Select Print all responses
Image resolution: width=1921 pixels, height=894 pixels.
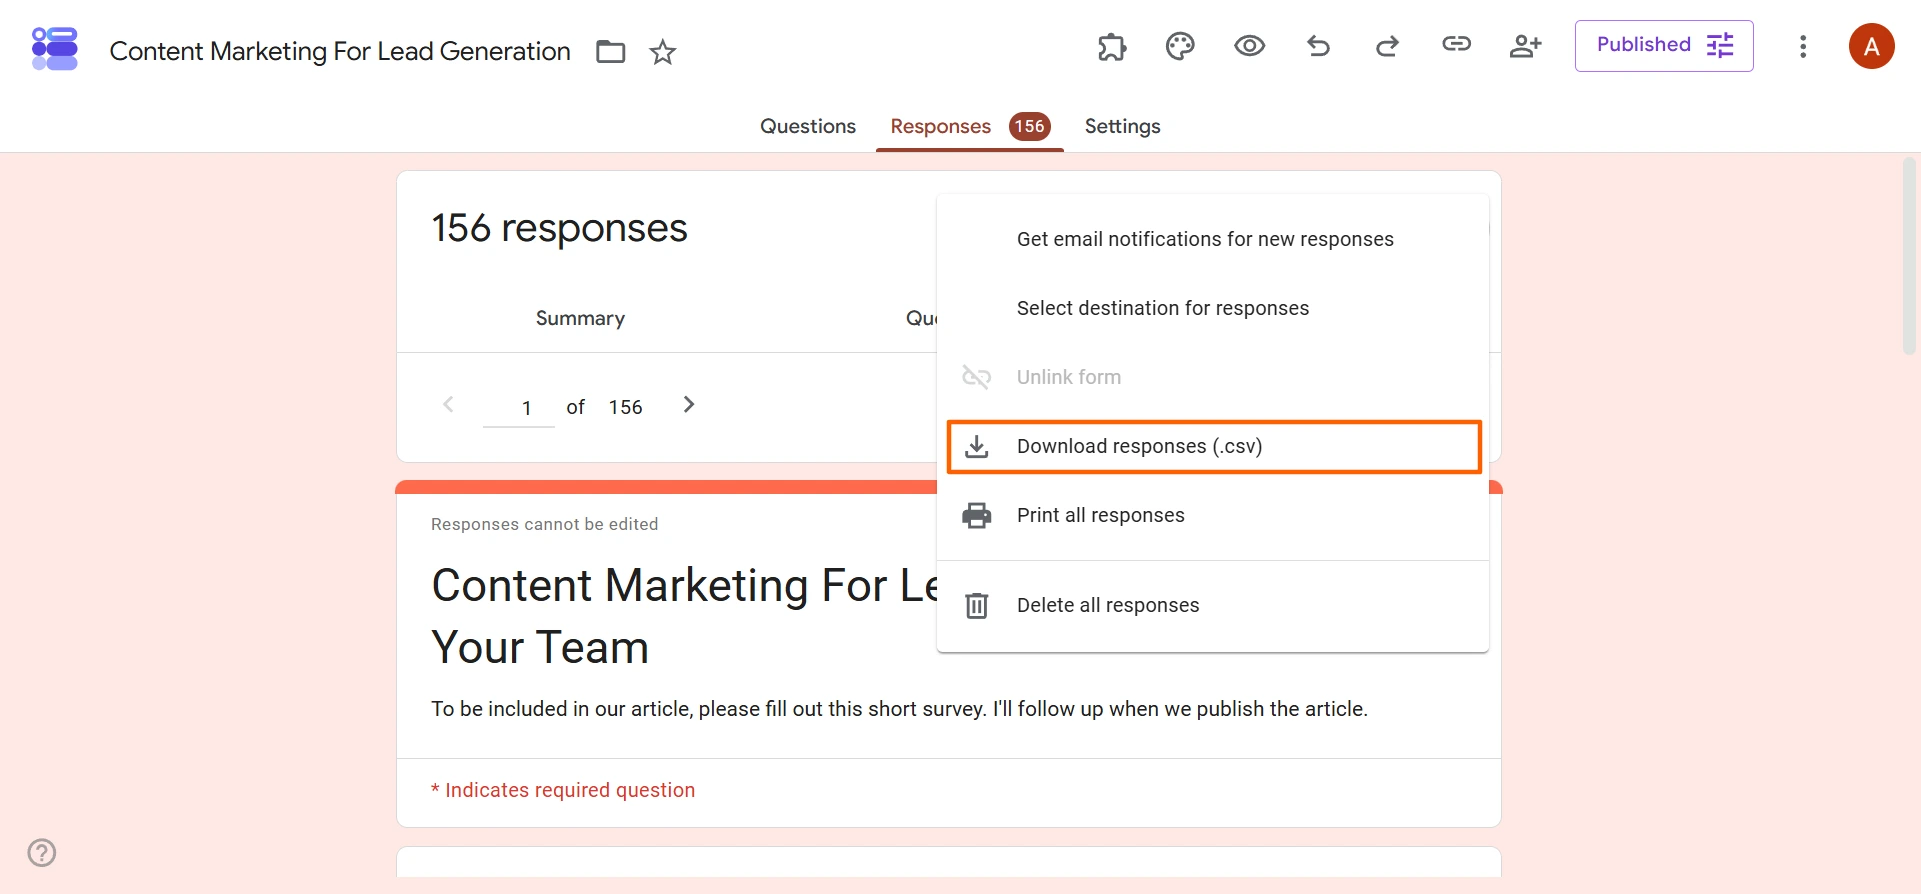[1213, 515]
